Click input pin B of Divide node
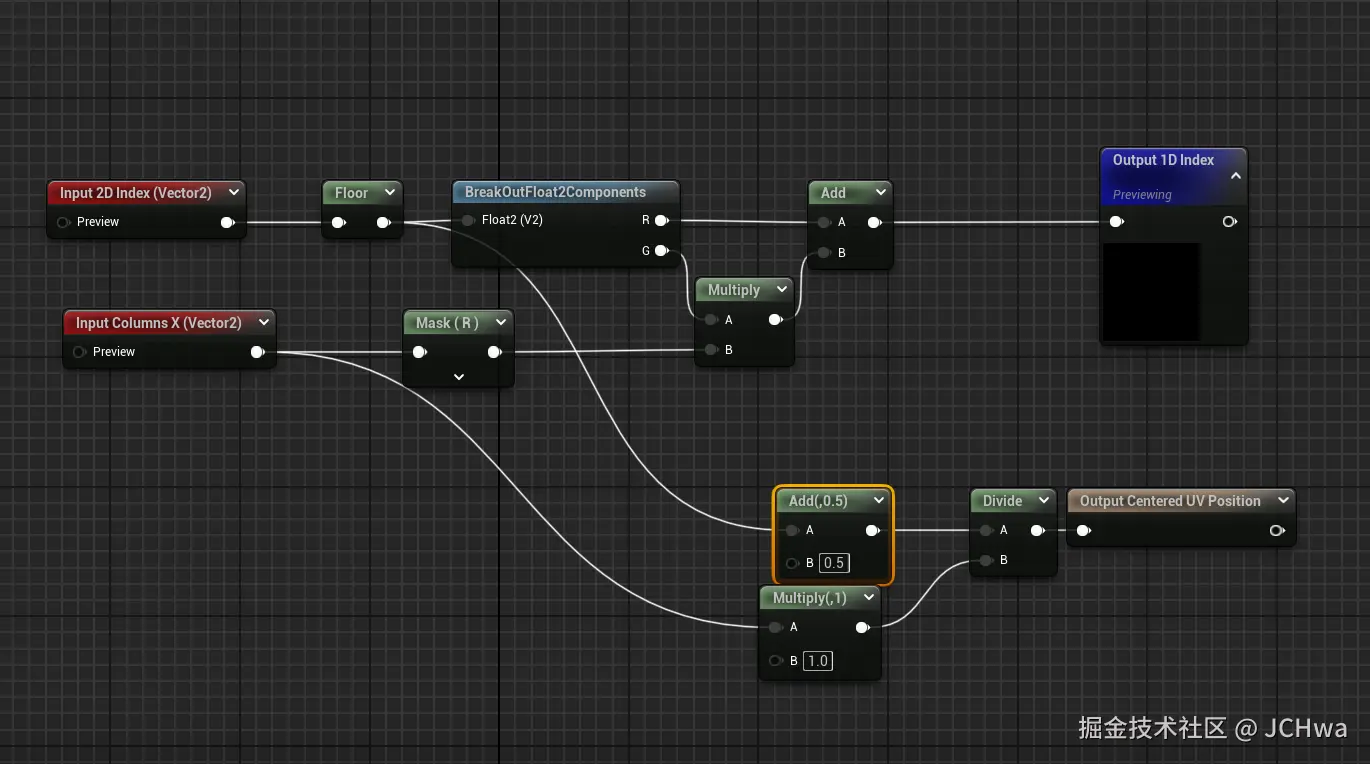Viewport: 1370px width, 764px height. pos(986,560)
